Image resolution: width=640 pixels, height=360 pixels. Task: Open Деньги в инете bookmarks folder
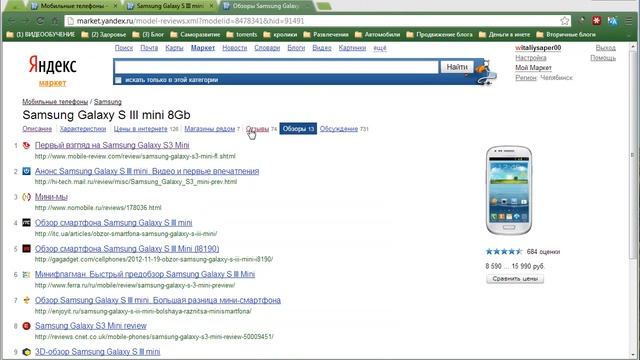[504, 35]
